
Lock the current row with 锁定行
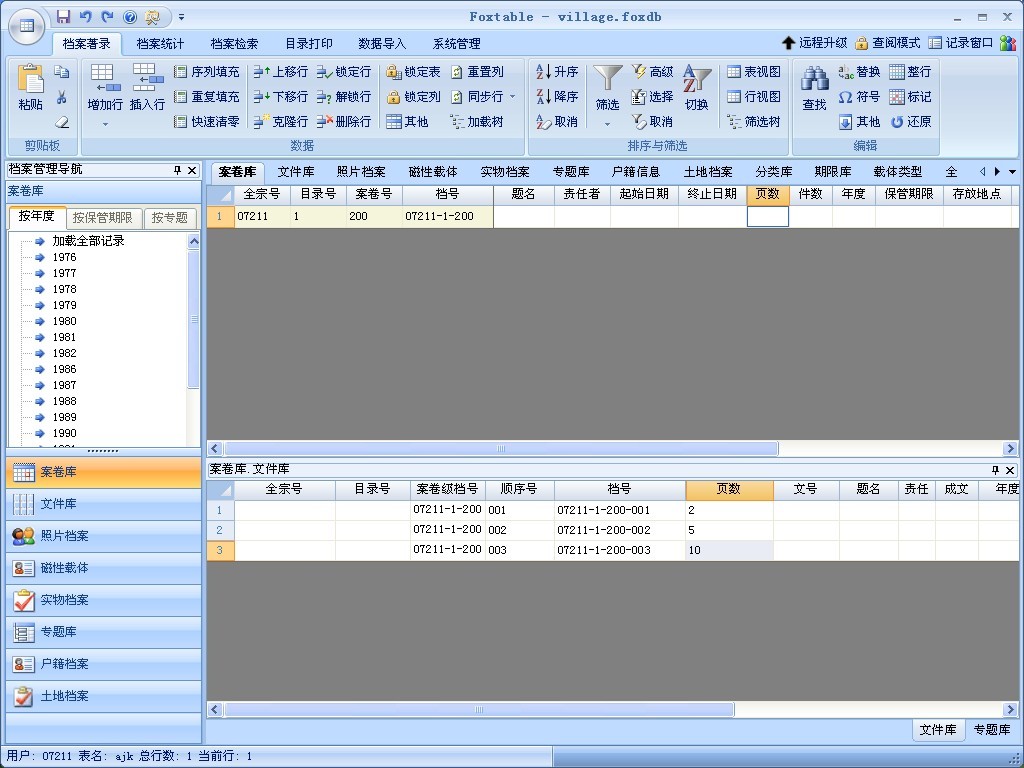coord(344,72)
